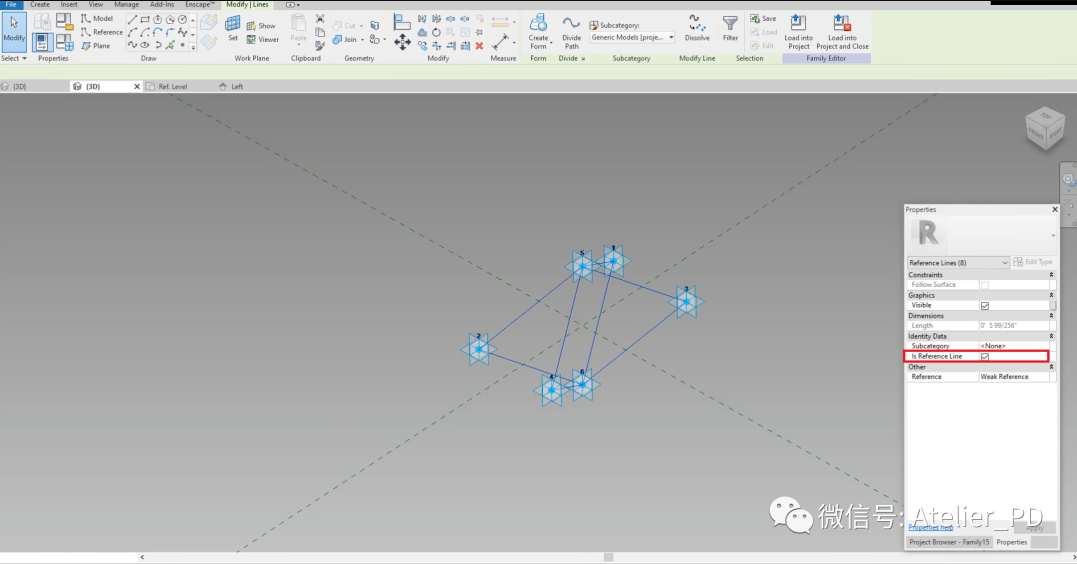Viewport: 1077px width, 564px height.
Task: Open the View ribbon tab
Action: pos(95,4)
